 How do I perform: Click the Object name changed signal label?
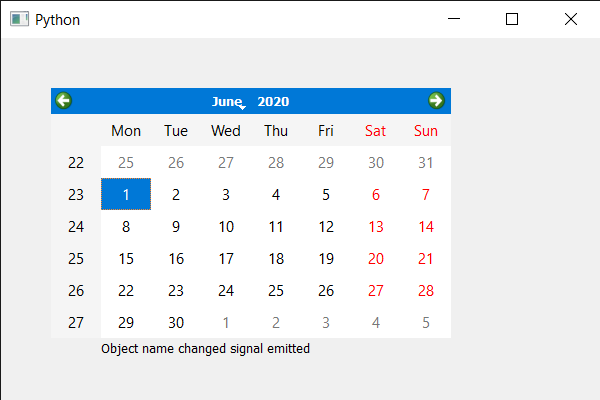click(205, 349)
